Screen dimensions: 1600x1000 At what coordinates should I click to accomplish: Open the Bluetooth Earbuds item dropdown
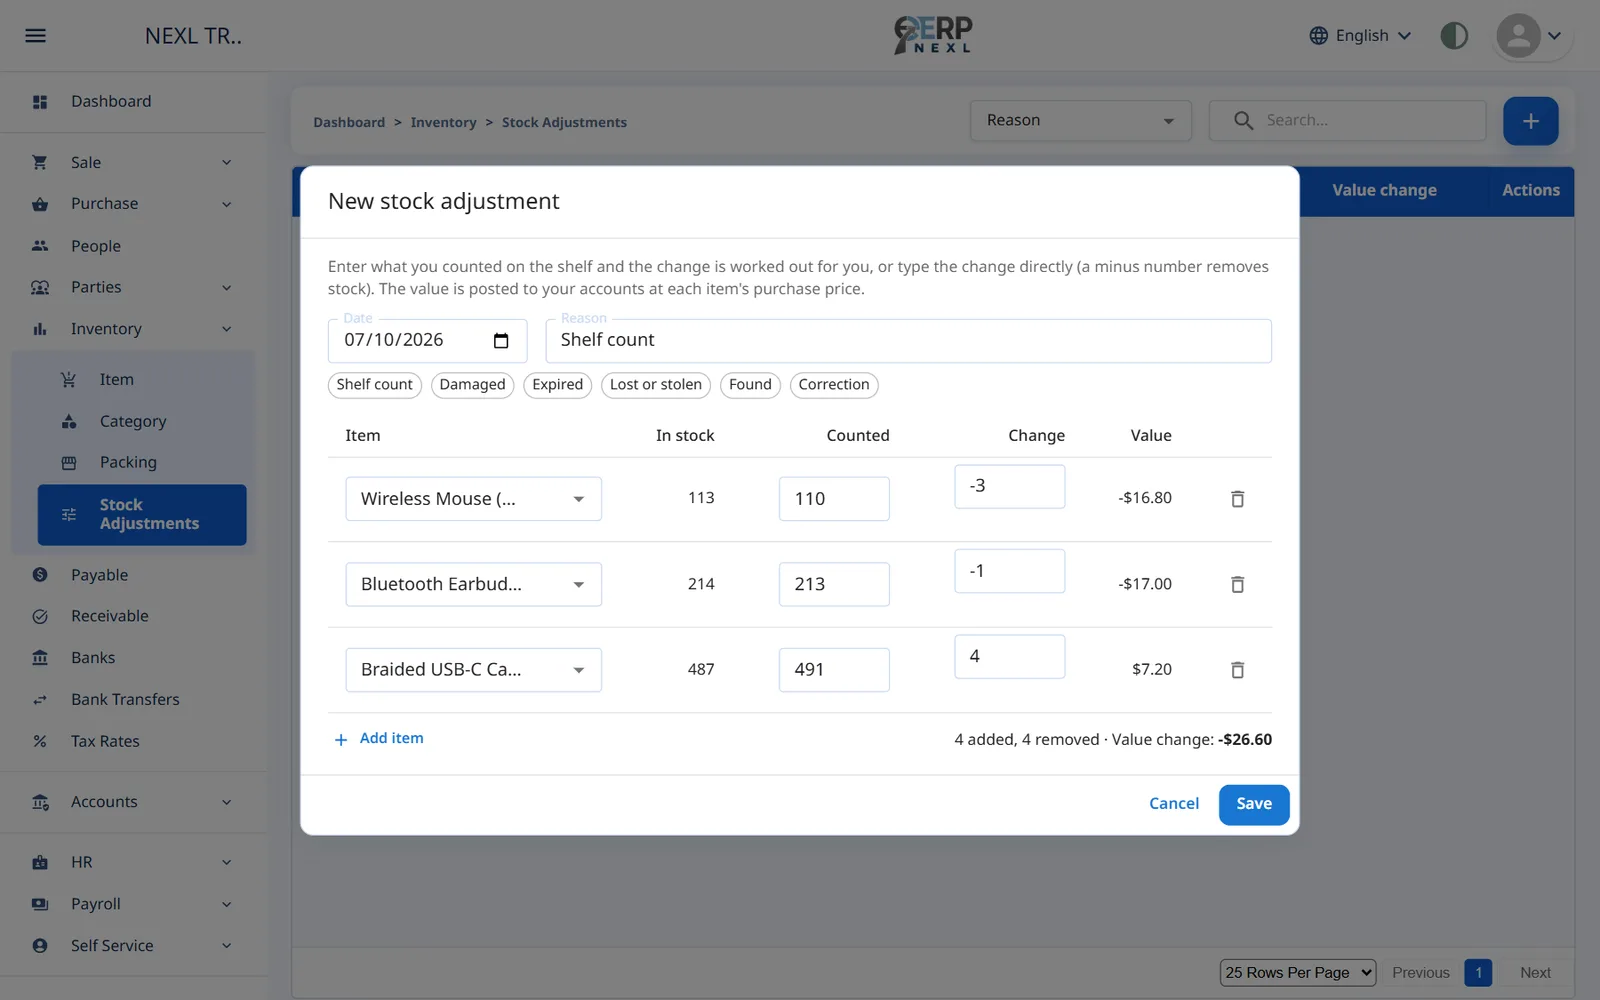[474, 585]
